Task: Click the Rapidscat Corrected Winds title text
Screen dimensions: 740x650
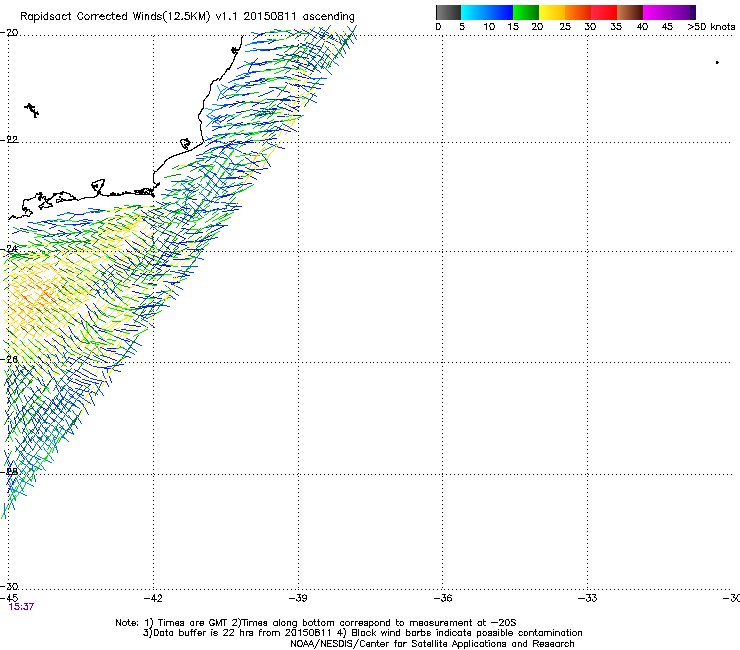Action: 187,17
